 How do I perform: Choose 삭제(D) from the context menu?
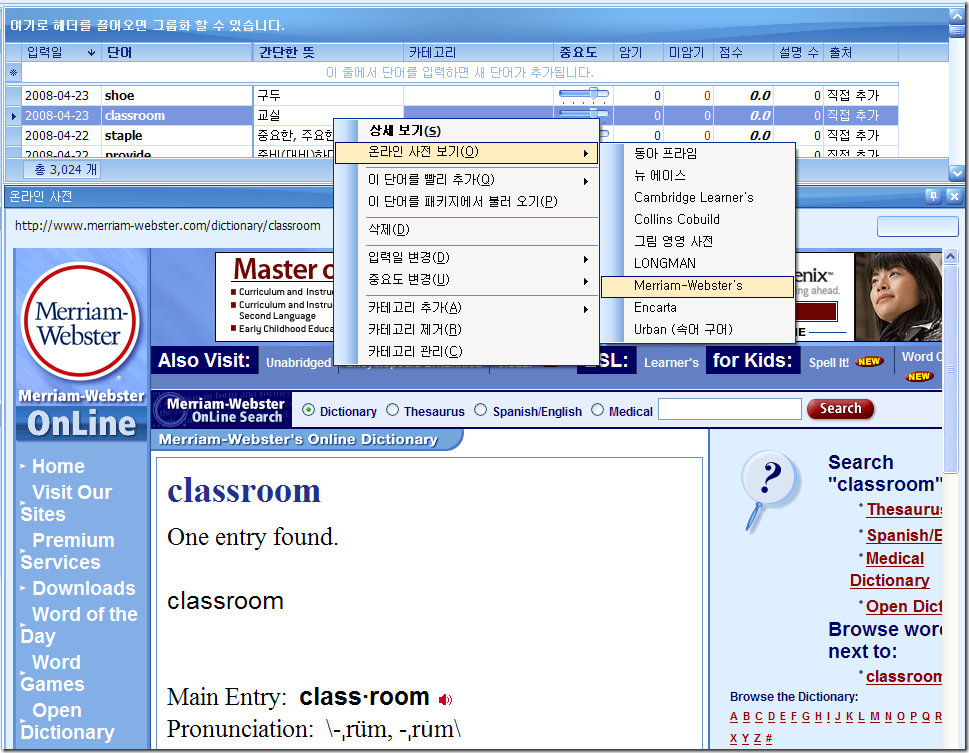click(x=467, y=229)
